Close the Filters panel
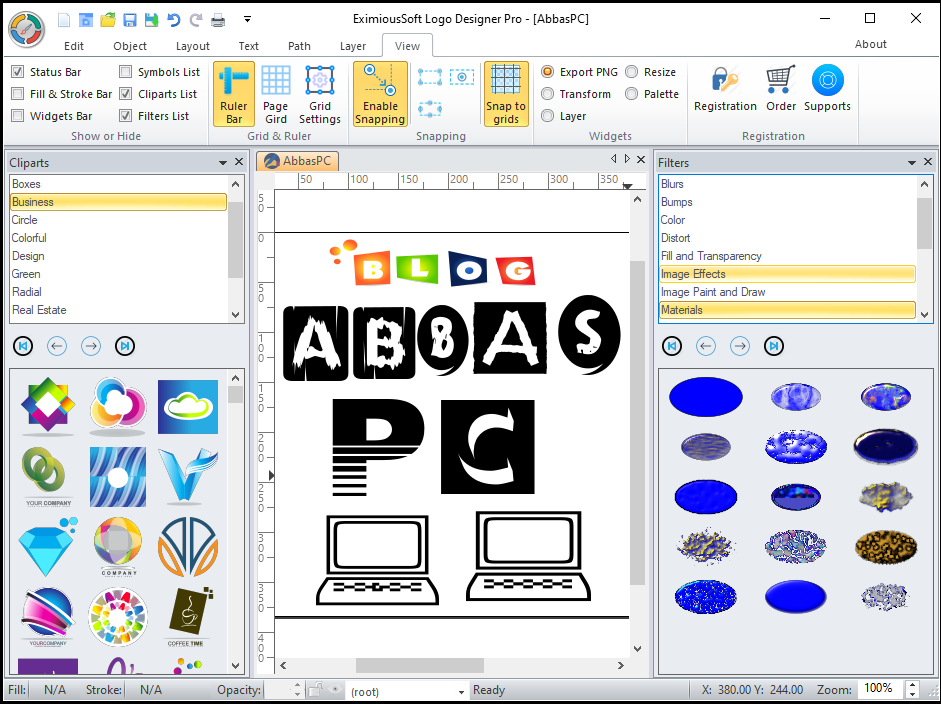Screen dimensions: 941x704 928,161
